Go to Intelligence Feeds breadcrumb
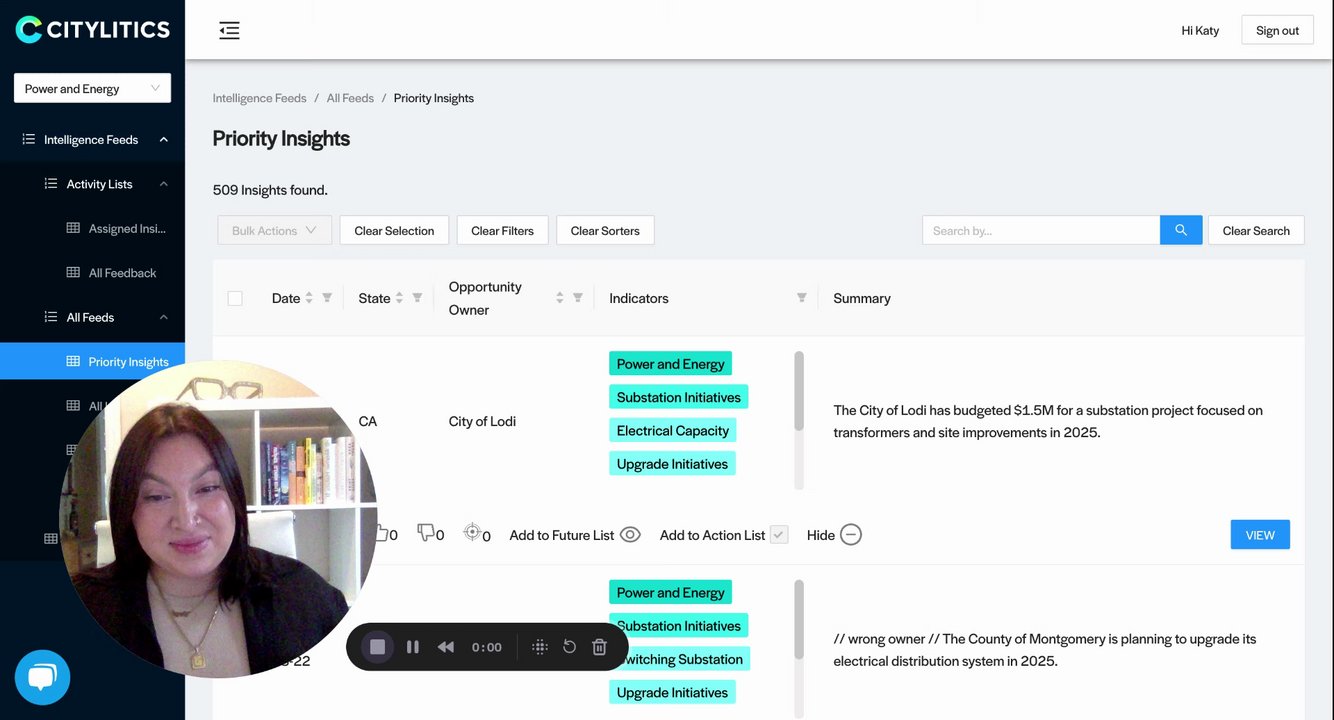The image size is (1334, 720). point(259,98)
